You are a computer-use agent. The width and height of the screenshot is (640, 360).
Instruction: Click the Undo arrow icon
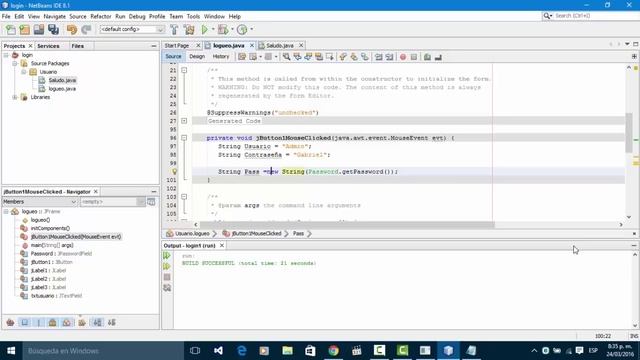click(x=72, y=29)
